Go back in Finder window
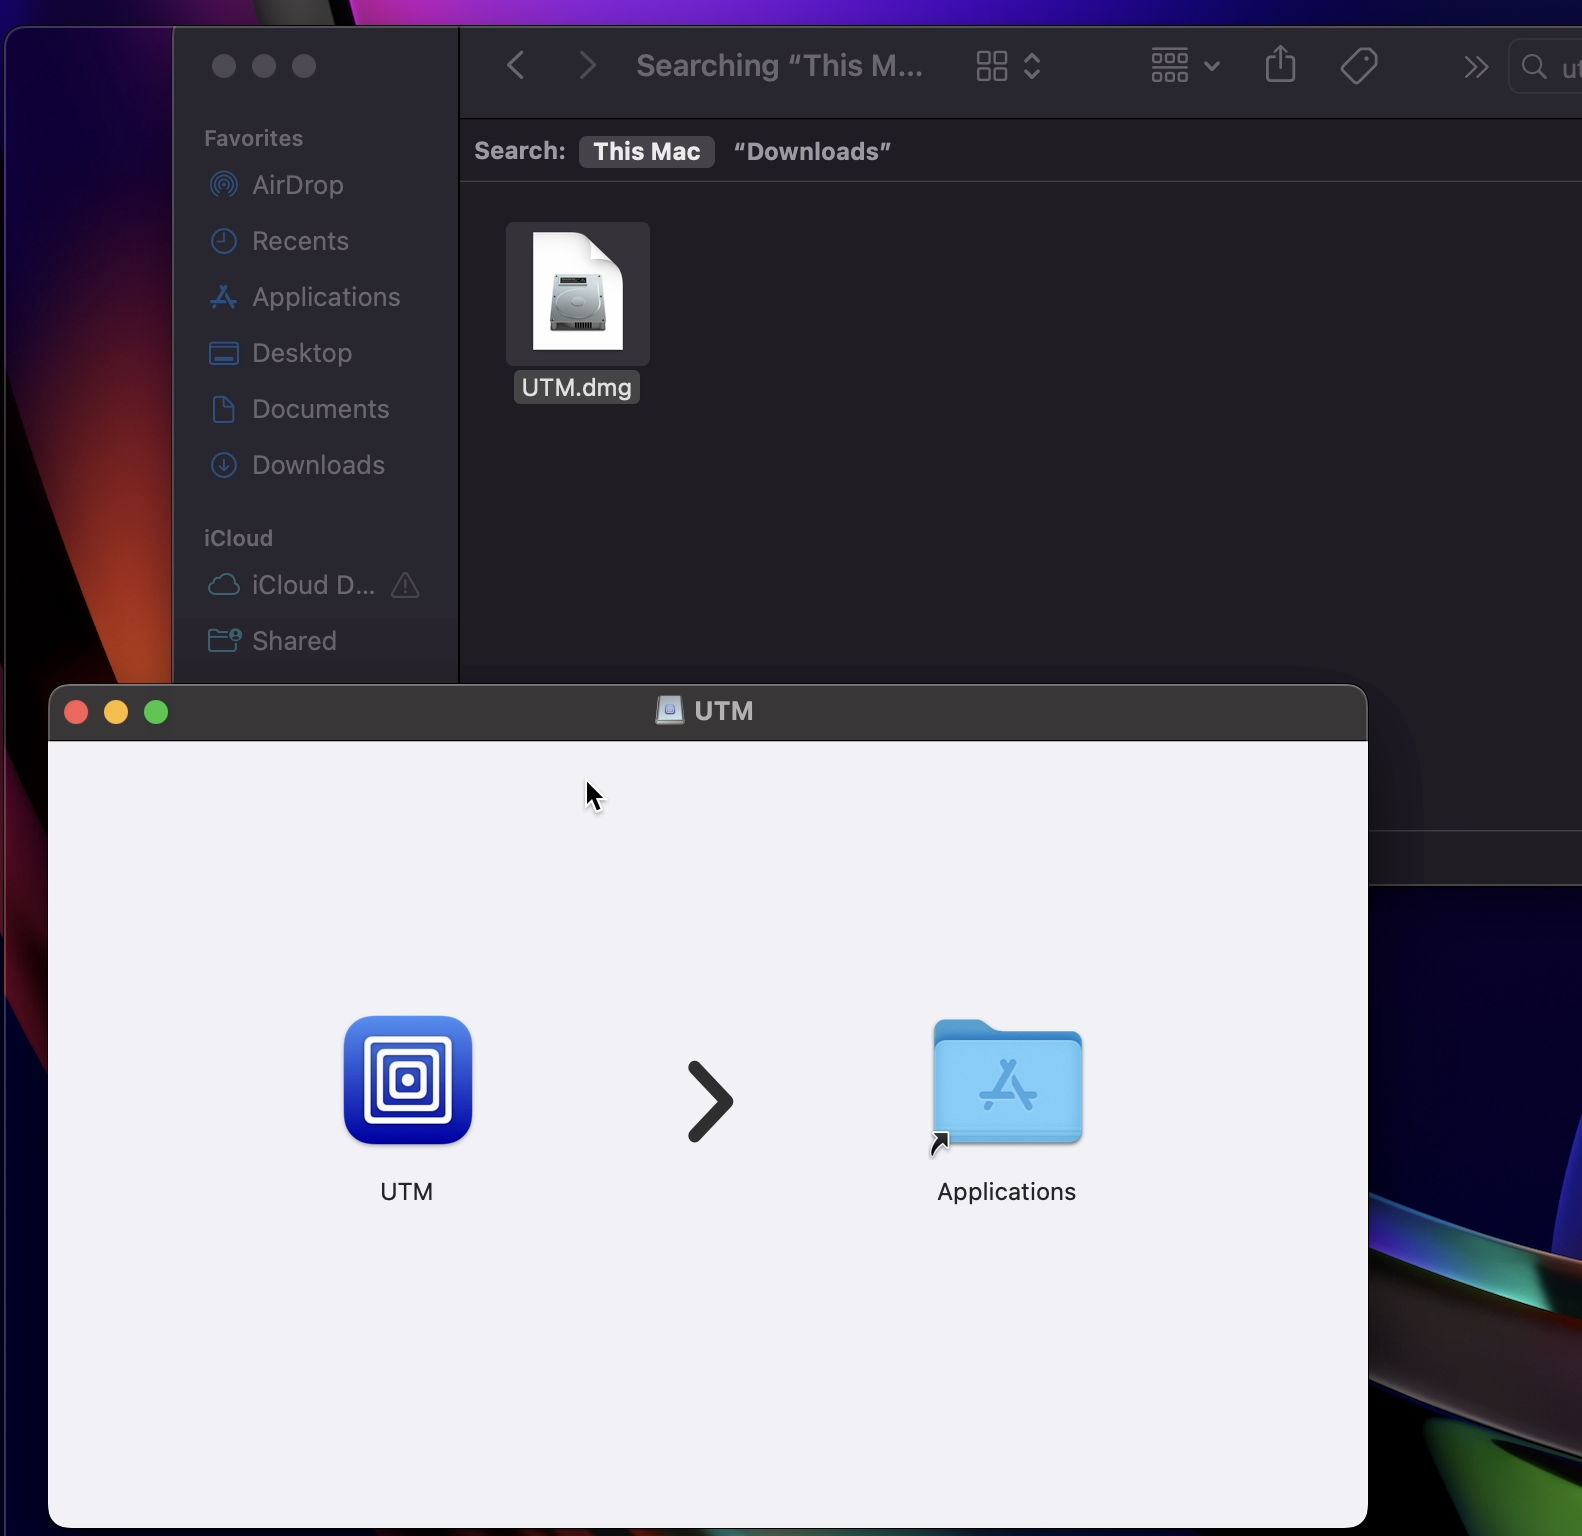The height and width of the screenshot is (1536, 1582). tap(516, 66)
